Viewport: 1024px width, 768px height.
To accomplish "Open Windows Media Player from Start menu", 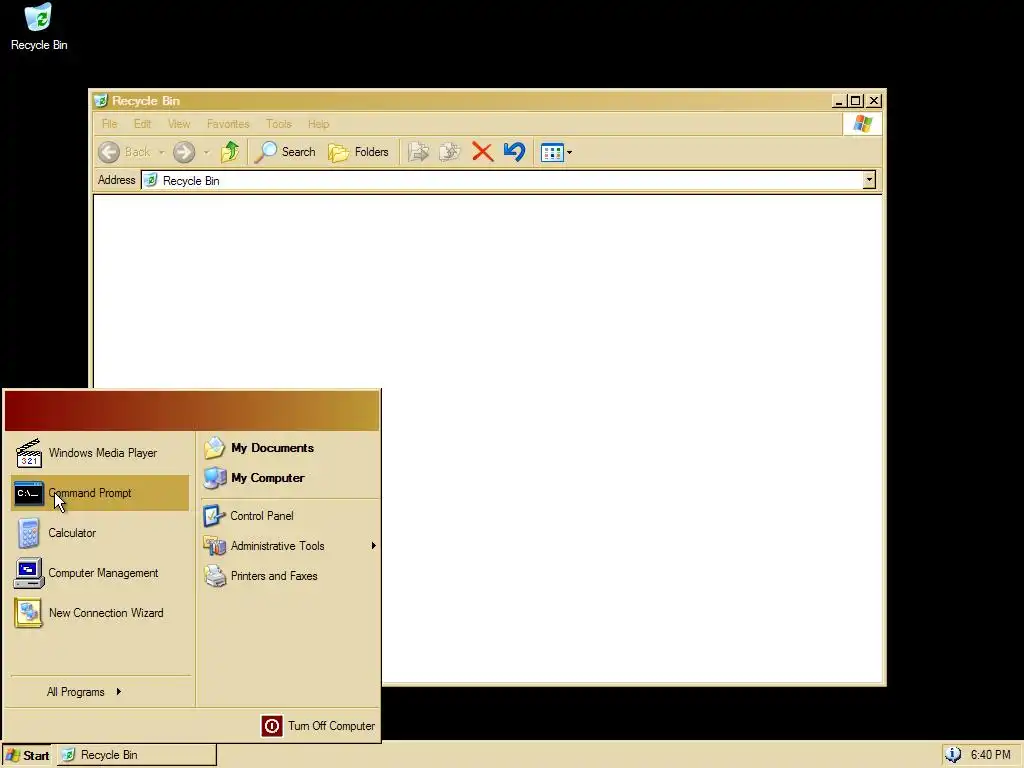I will tap(100, 453).
